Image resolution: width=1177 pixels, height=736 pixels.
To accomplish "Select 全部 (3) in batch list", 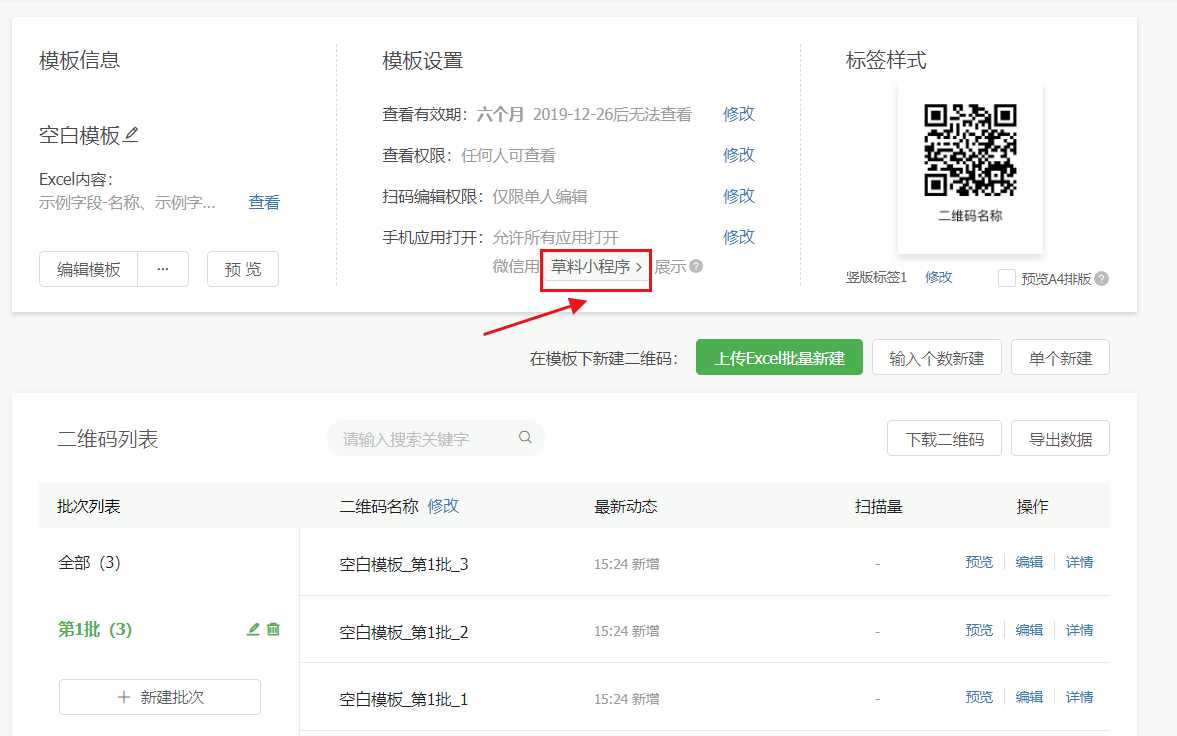I will 89,562.
